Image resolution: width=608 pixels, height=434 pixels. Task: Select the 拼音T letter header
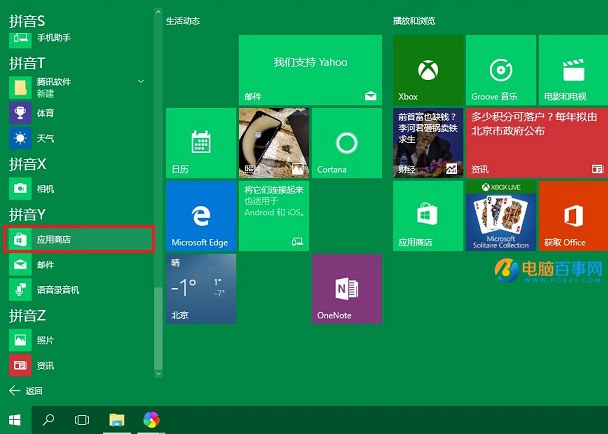(x=27, y=63)
